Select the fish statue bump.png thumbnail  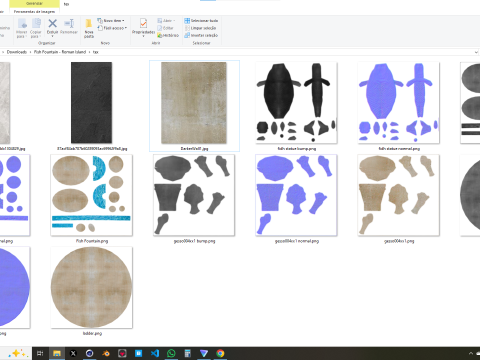(296, 103)
